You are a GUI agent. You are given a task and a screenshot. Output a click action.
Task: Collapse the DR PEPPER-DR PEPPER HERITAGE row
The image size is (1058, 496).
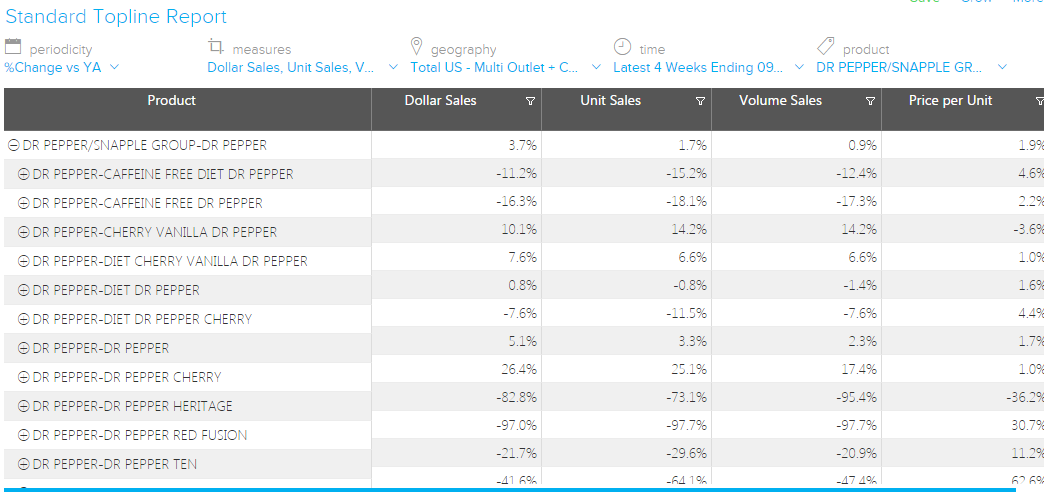click(24, 406)
